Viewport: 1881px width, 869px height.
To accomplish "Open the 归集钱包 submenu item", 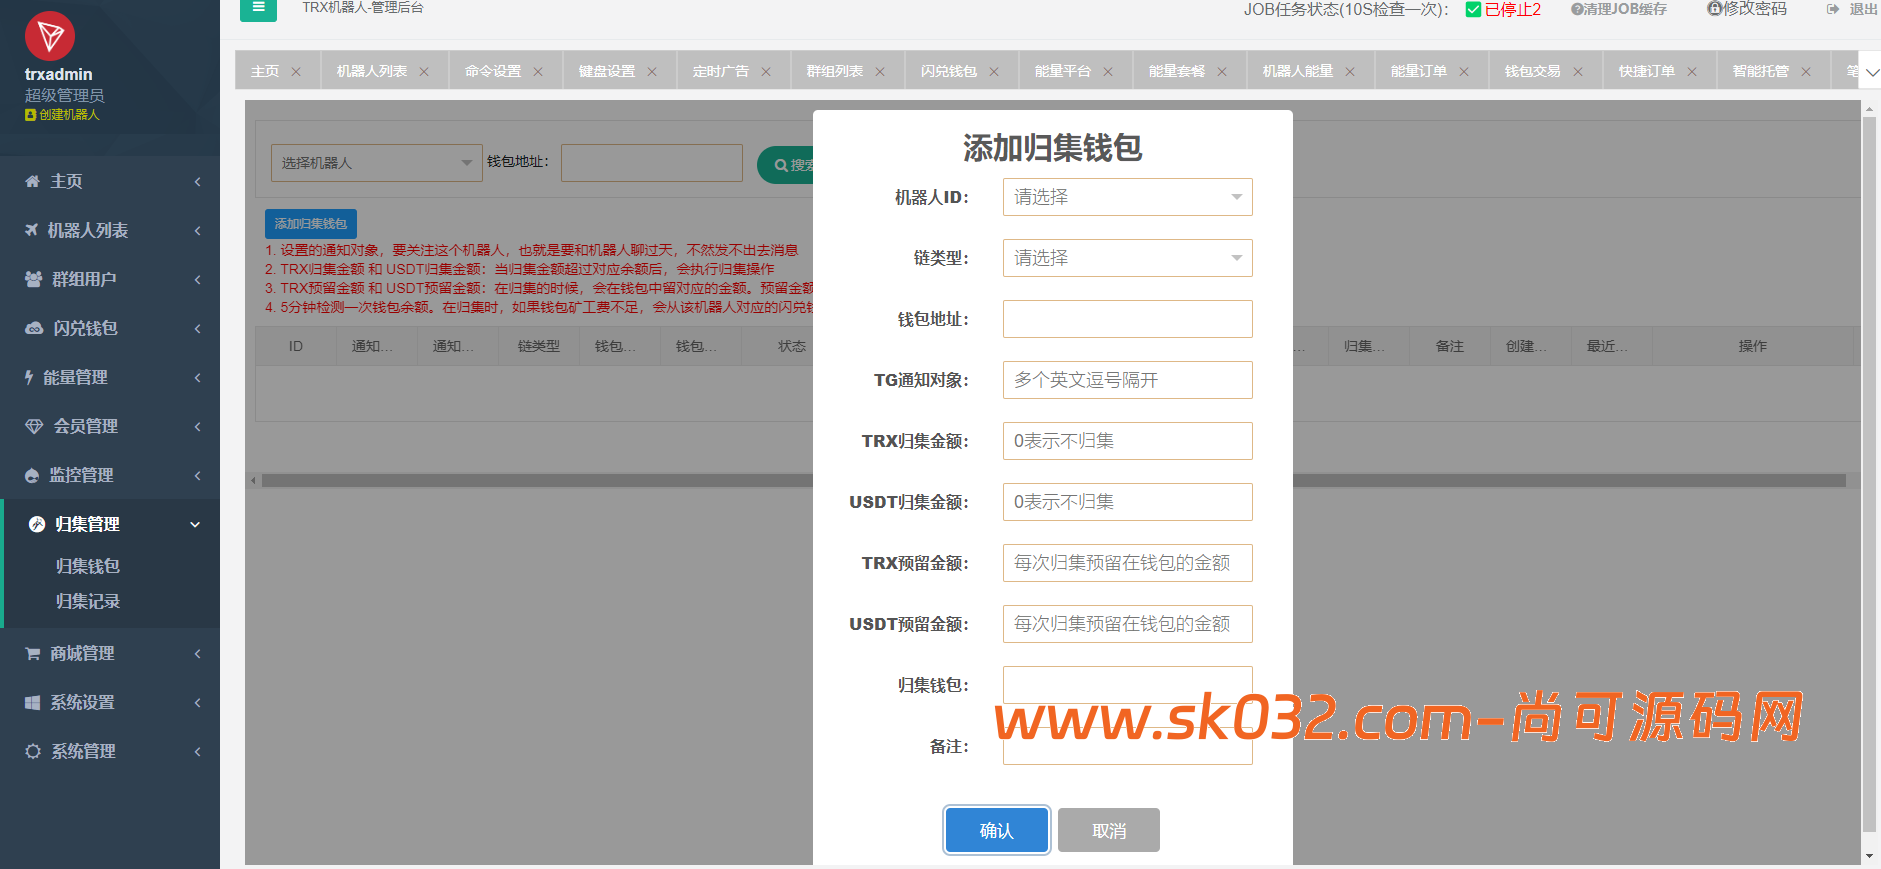I will (88, 566).
